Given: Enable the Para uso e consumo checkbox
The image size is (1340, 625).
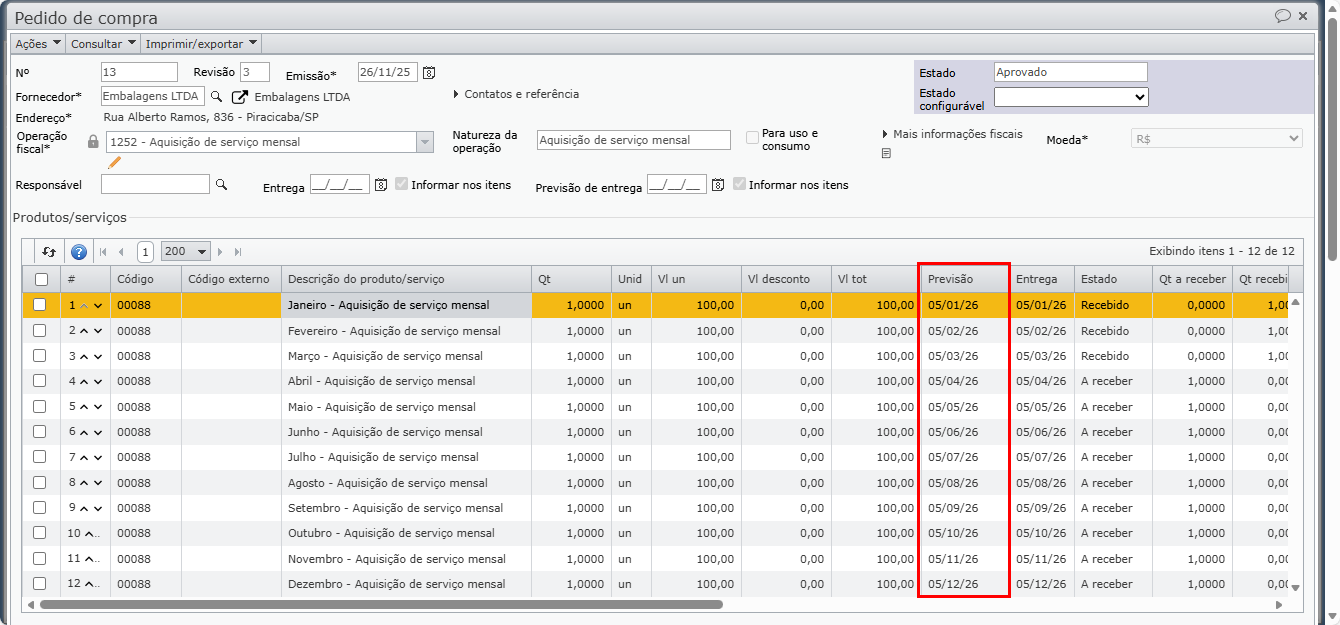Looking at the screenshot, I should (x=752, y=138).
